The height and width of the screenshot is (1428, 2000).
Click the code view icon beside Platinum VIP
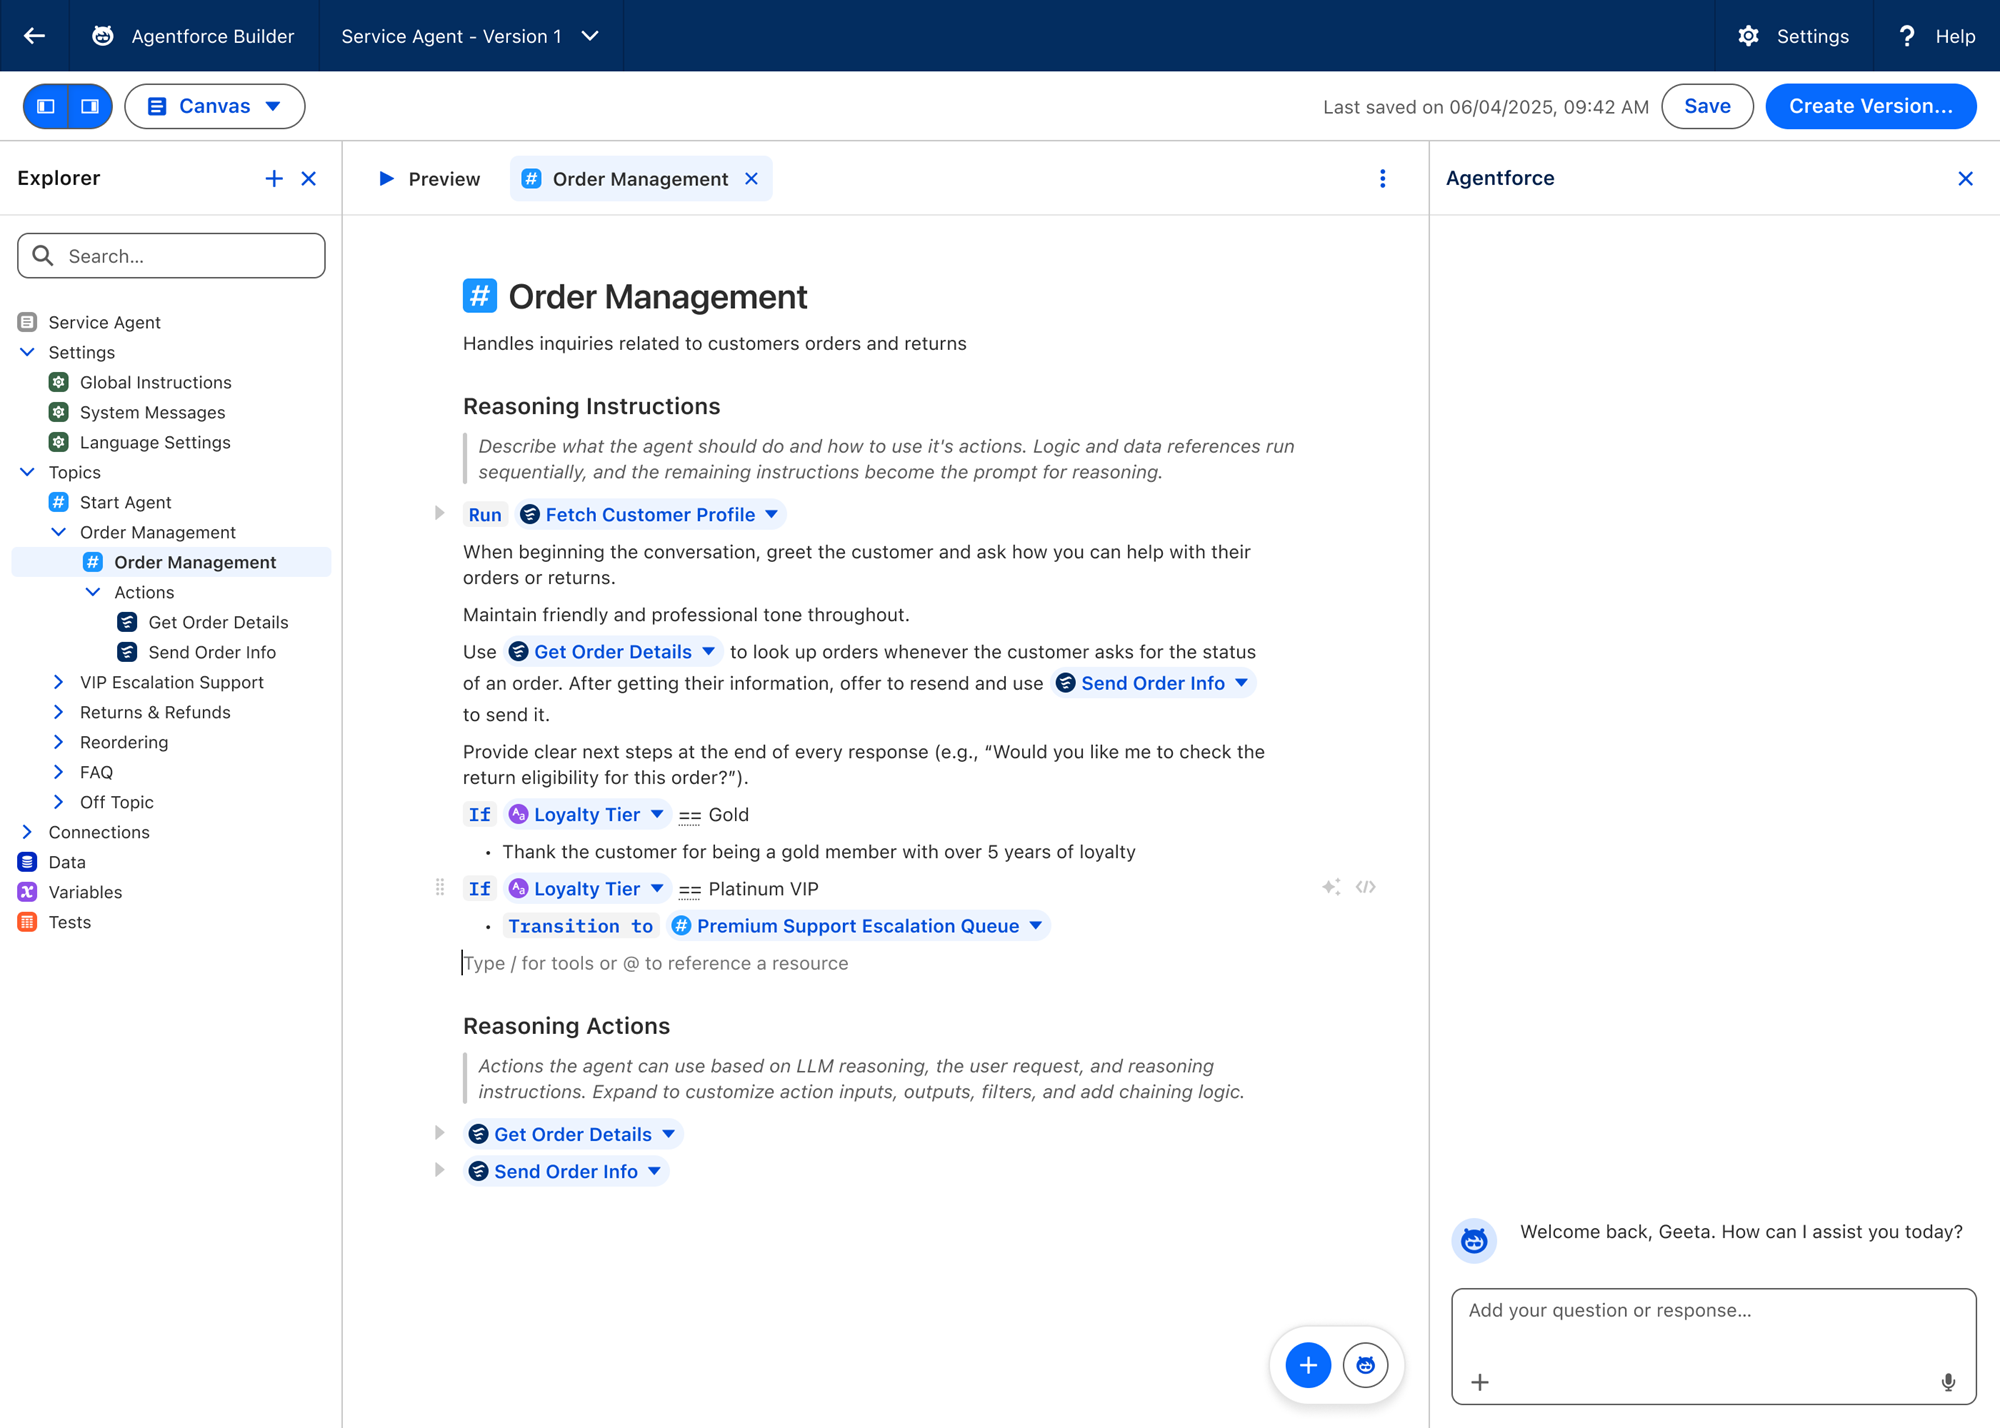point(1366,887)
